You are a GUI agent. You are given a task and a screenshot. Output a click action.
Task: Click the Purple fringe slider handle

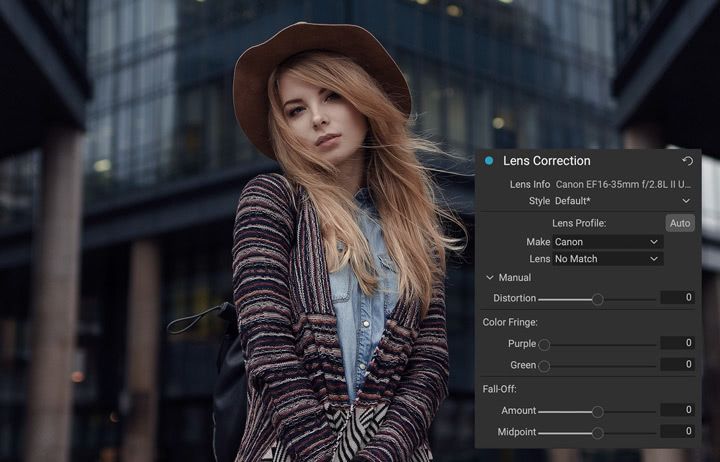(x=544, y=344)
